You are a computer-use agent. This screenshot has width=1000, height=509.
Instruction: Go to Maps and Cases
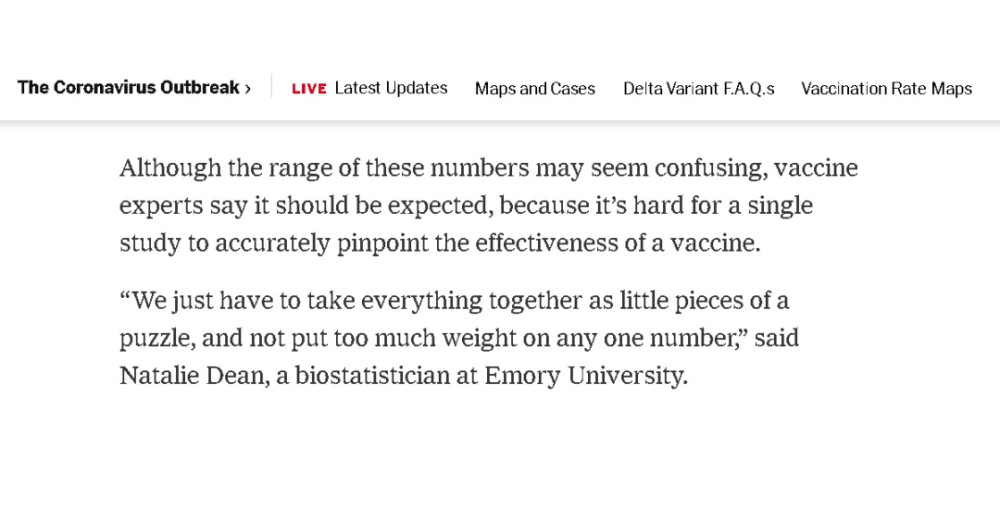(x=535, y=89)
